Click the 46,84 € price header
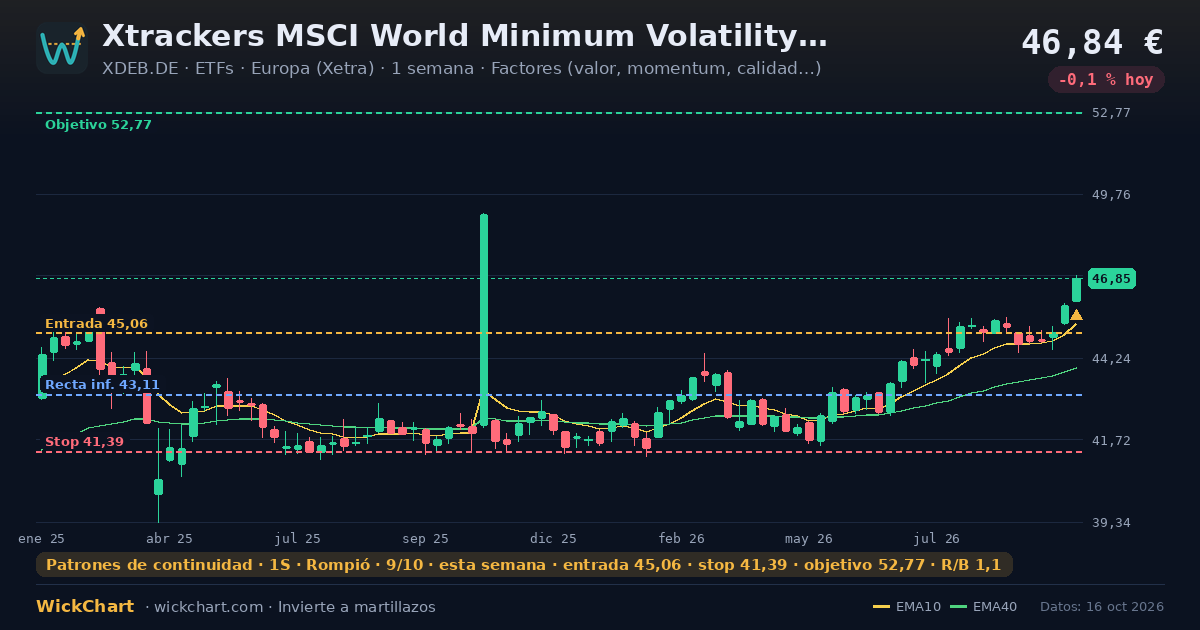This screenshot has width=1200, height=630. pos(1092,42)
